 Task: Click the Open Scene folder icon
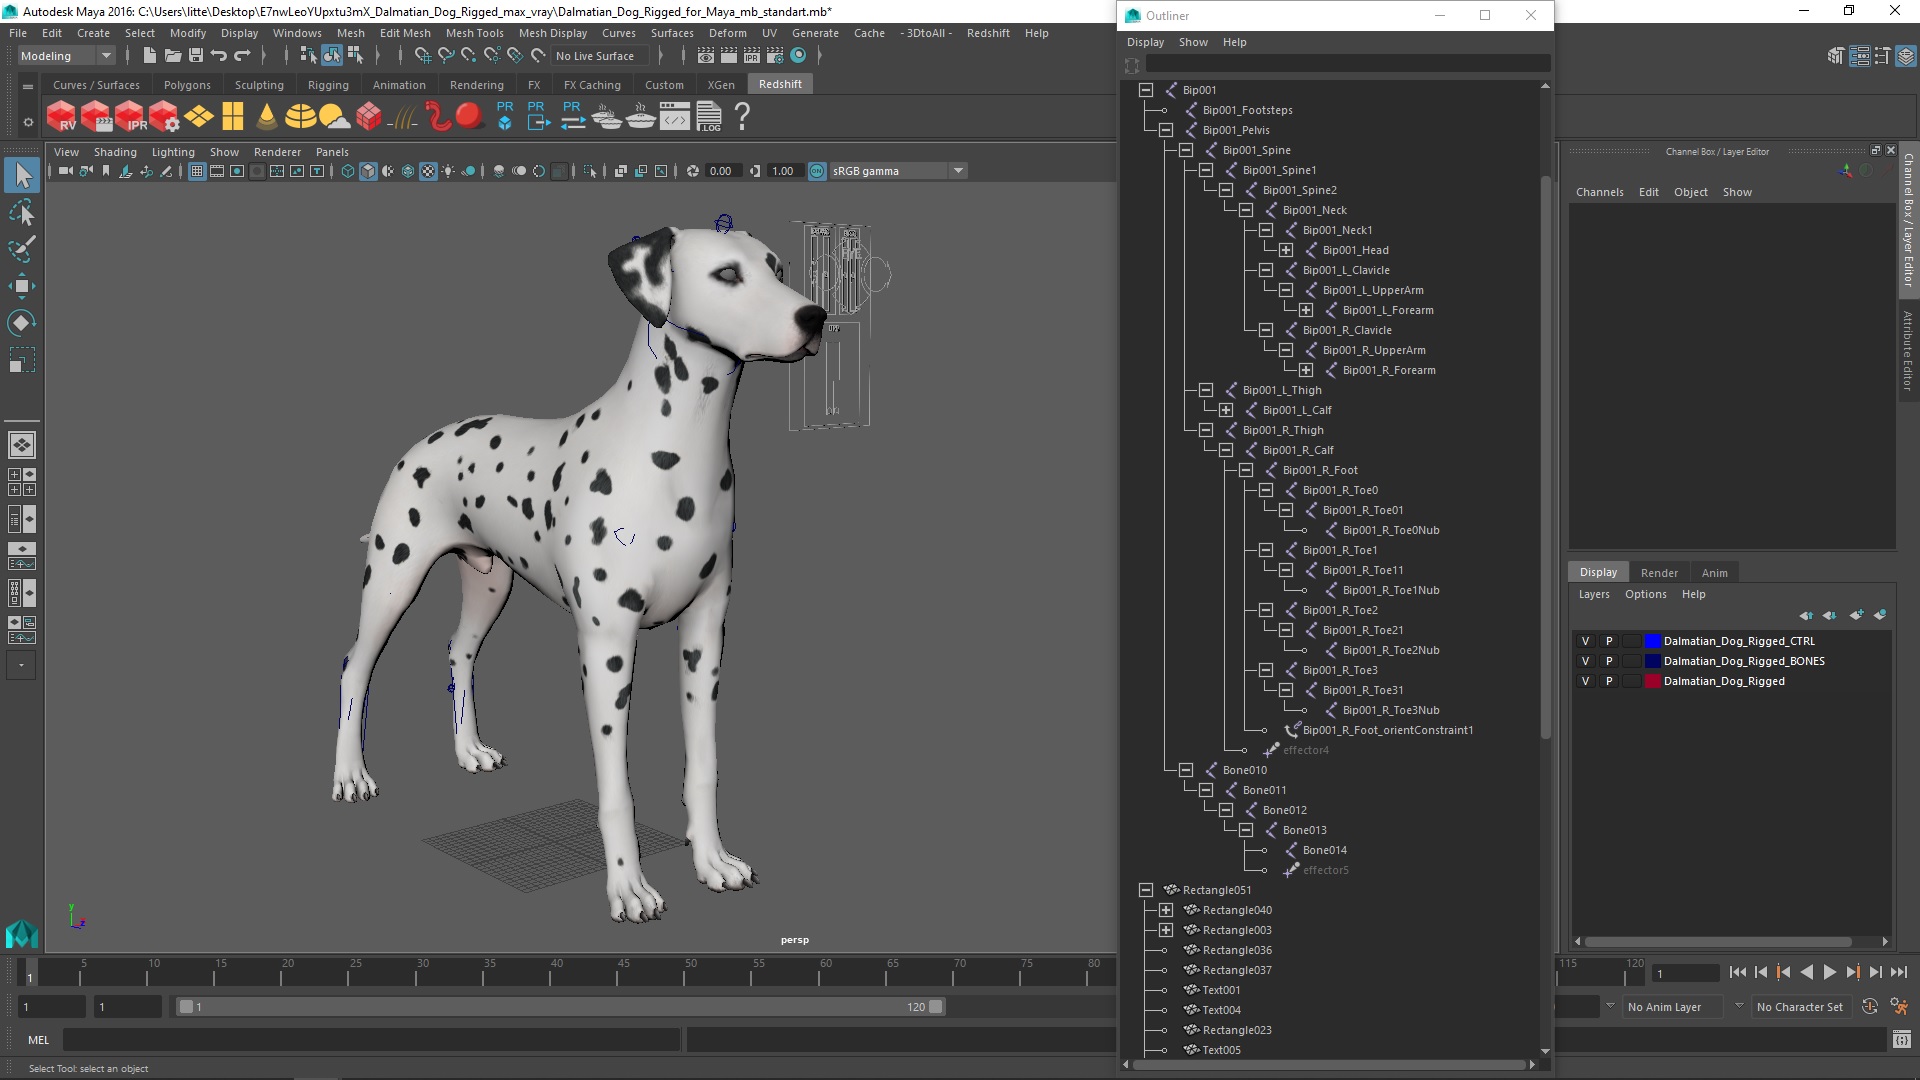(172, 56)
